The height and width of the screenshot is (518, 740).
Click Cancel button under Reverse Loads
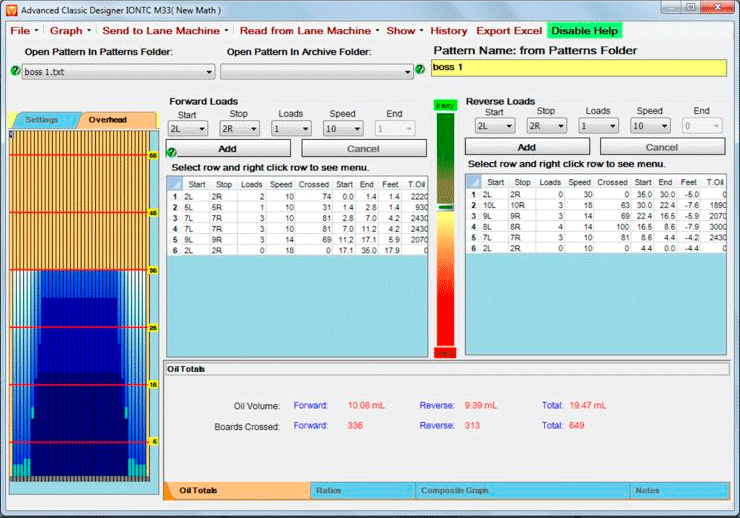[x=661, y=146]
